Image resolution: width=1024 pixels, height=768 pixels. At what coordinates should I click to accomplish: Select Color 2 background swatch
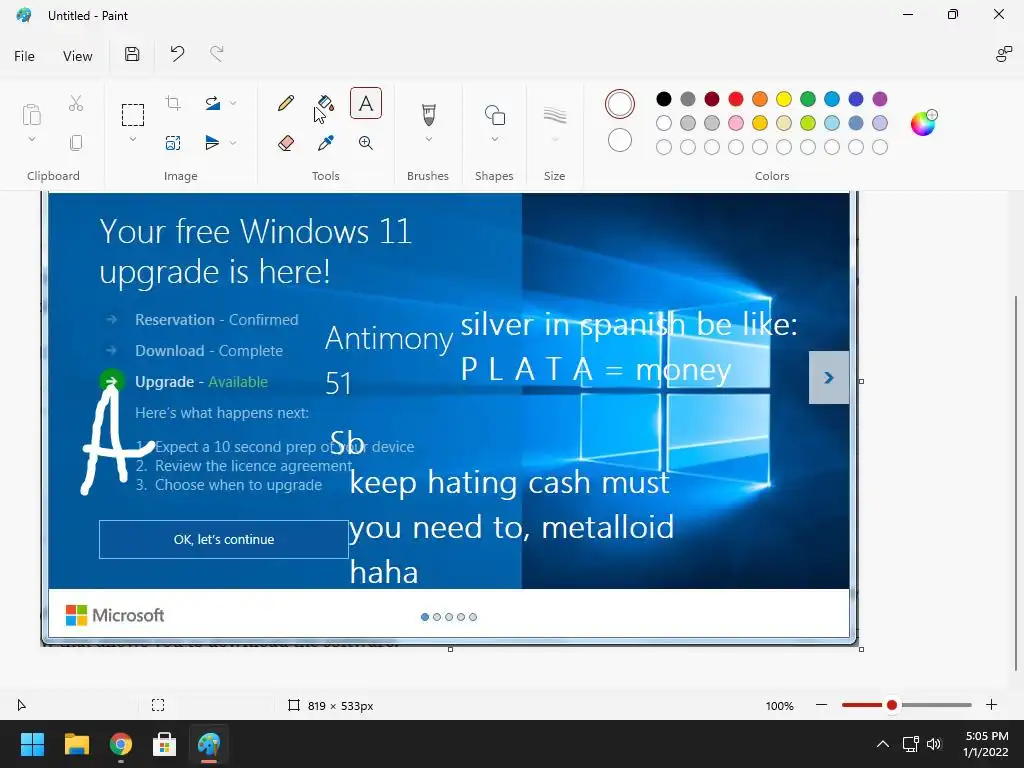pos(620,140)
